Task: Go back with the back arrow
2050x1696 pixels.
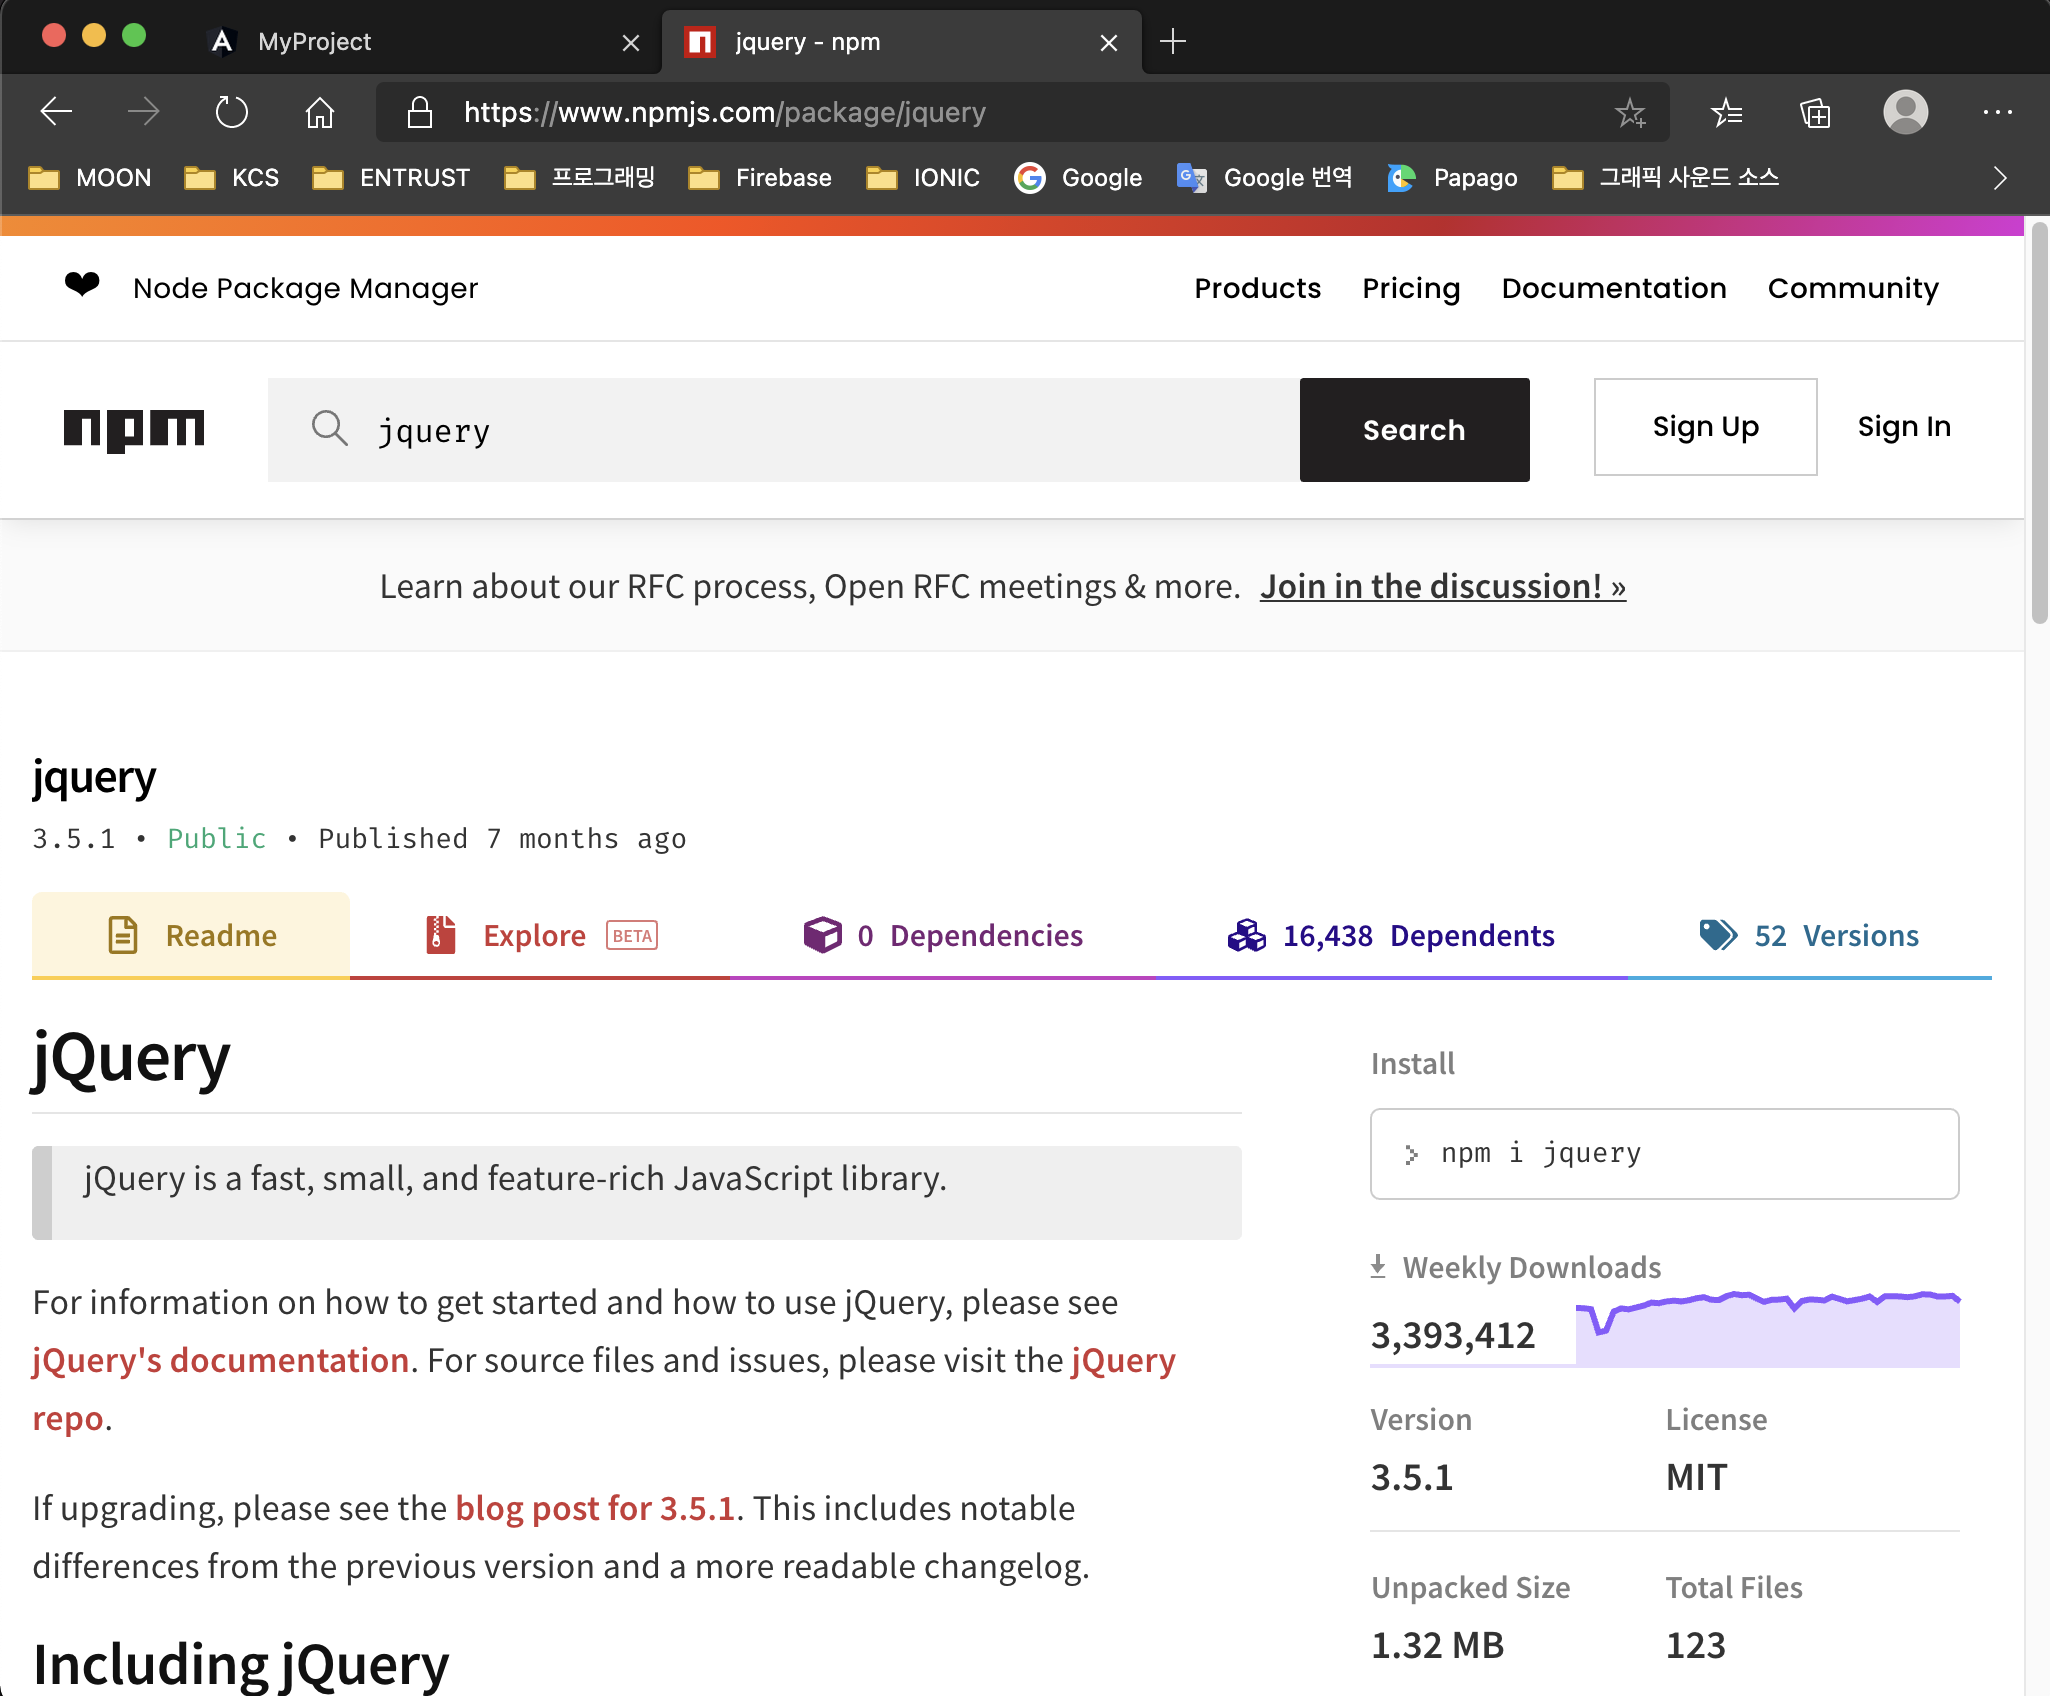Action: [x=56, y=112]
